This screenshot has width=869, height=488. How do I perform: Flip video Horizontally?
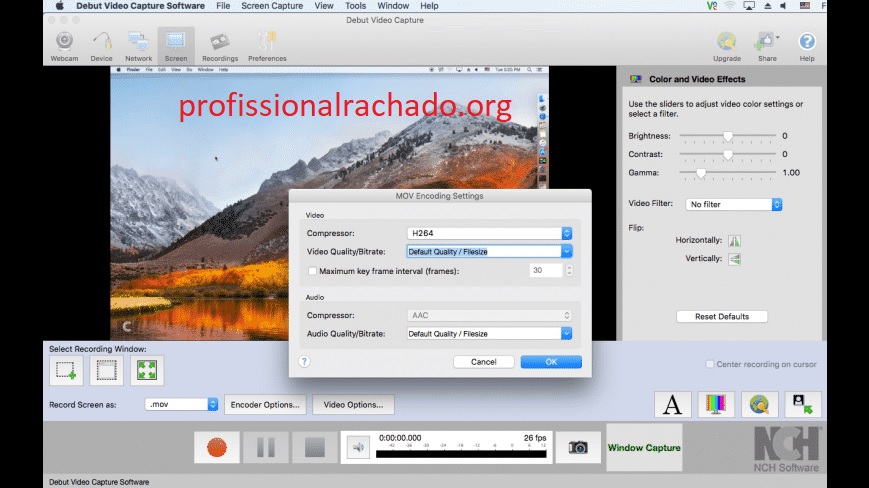pos(734,240)
